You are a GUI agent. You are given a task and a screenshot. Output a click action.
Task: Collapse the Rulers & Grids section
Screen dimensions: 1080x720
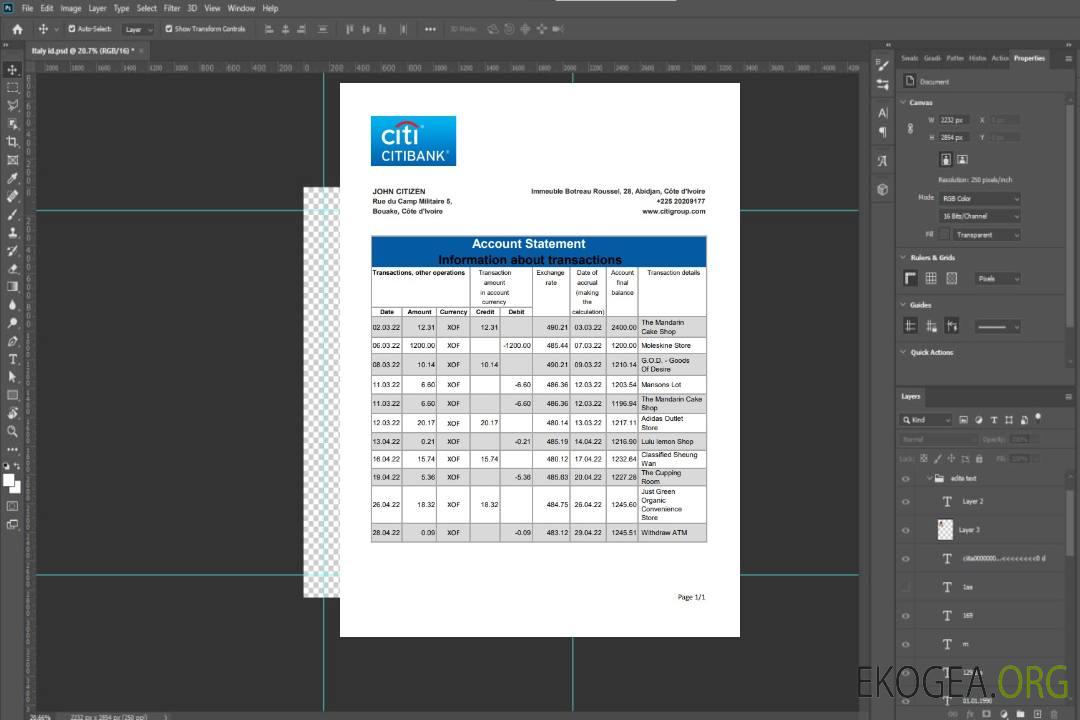[x=903, y=257]
